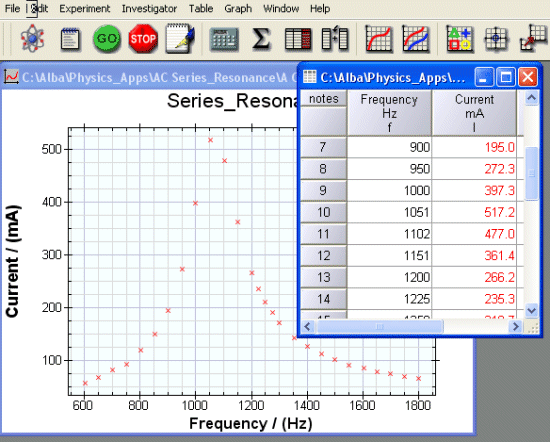Click frequency cell 1225
Screen dimensions: 550x442
tap(389, 299)
